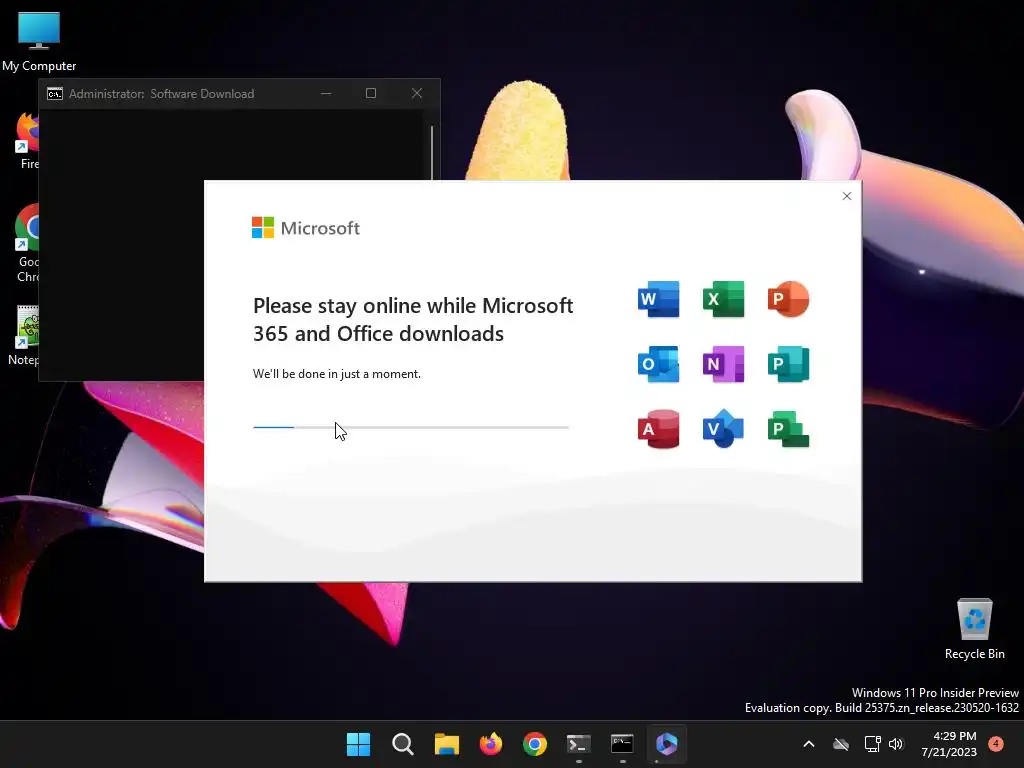Open the Windows Start menu

(358, 744)
